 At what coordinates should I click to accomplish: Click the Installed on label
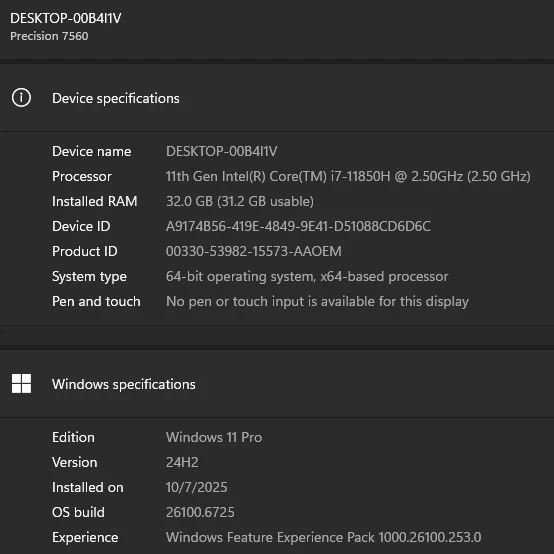88,488
